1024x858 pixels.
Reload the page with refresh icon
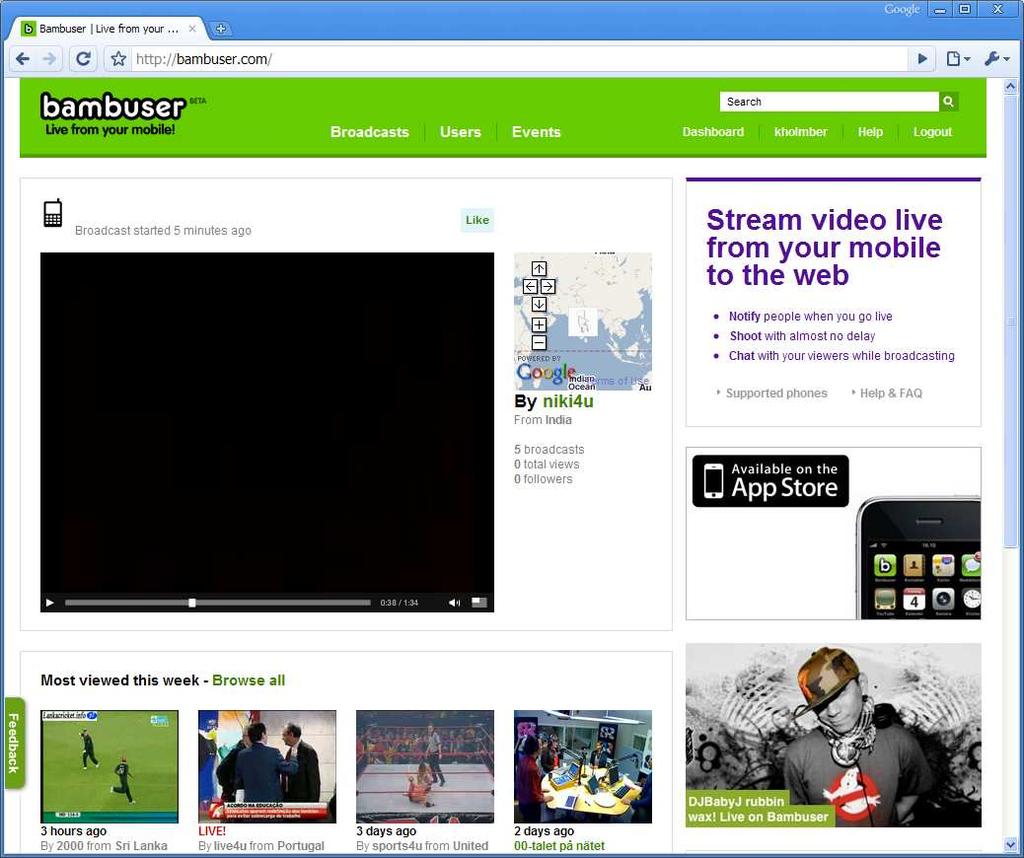coord(84,59)
